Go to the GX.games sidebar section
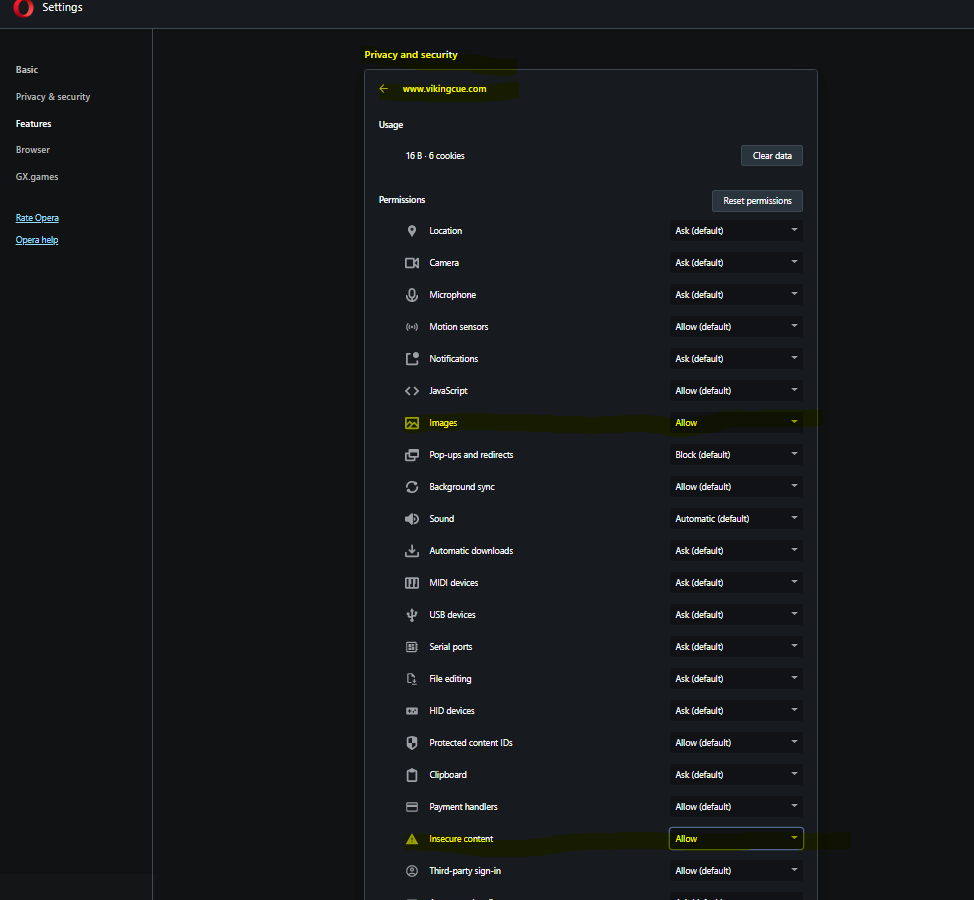 (x=37, y=177)
